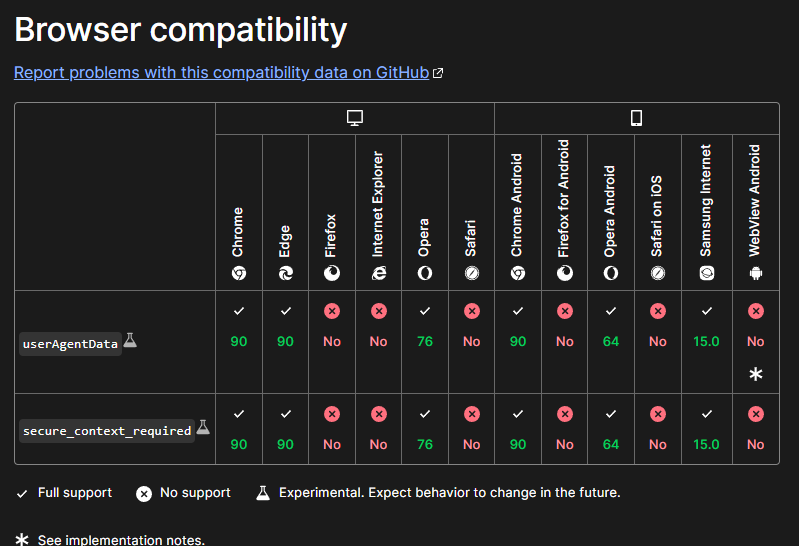The width and height of the screenshot is (799, 546).
Task: Click the flask icon beside secure_context_required
Action: pos(203,427)
